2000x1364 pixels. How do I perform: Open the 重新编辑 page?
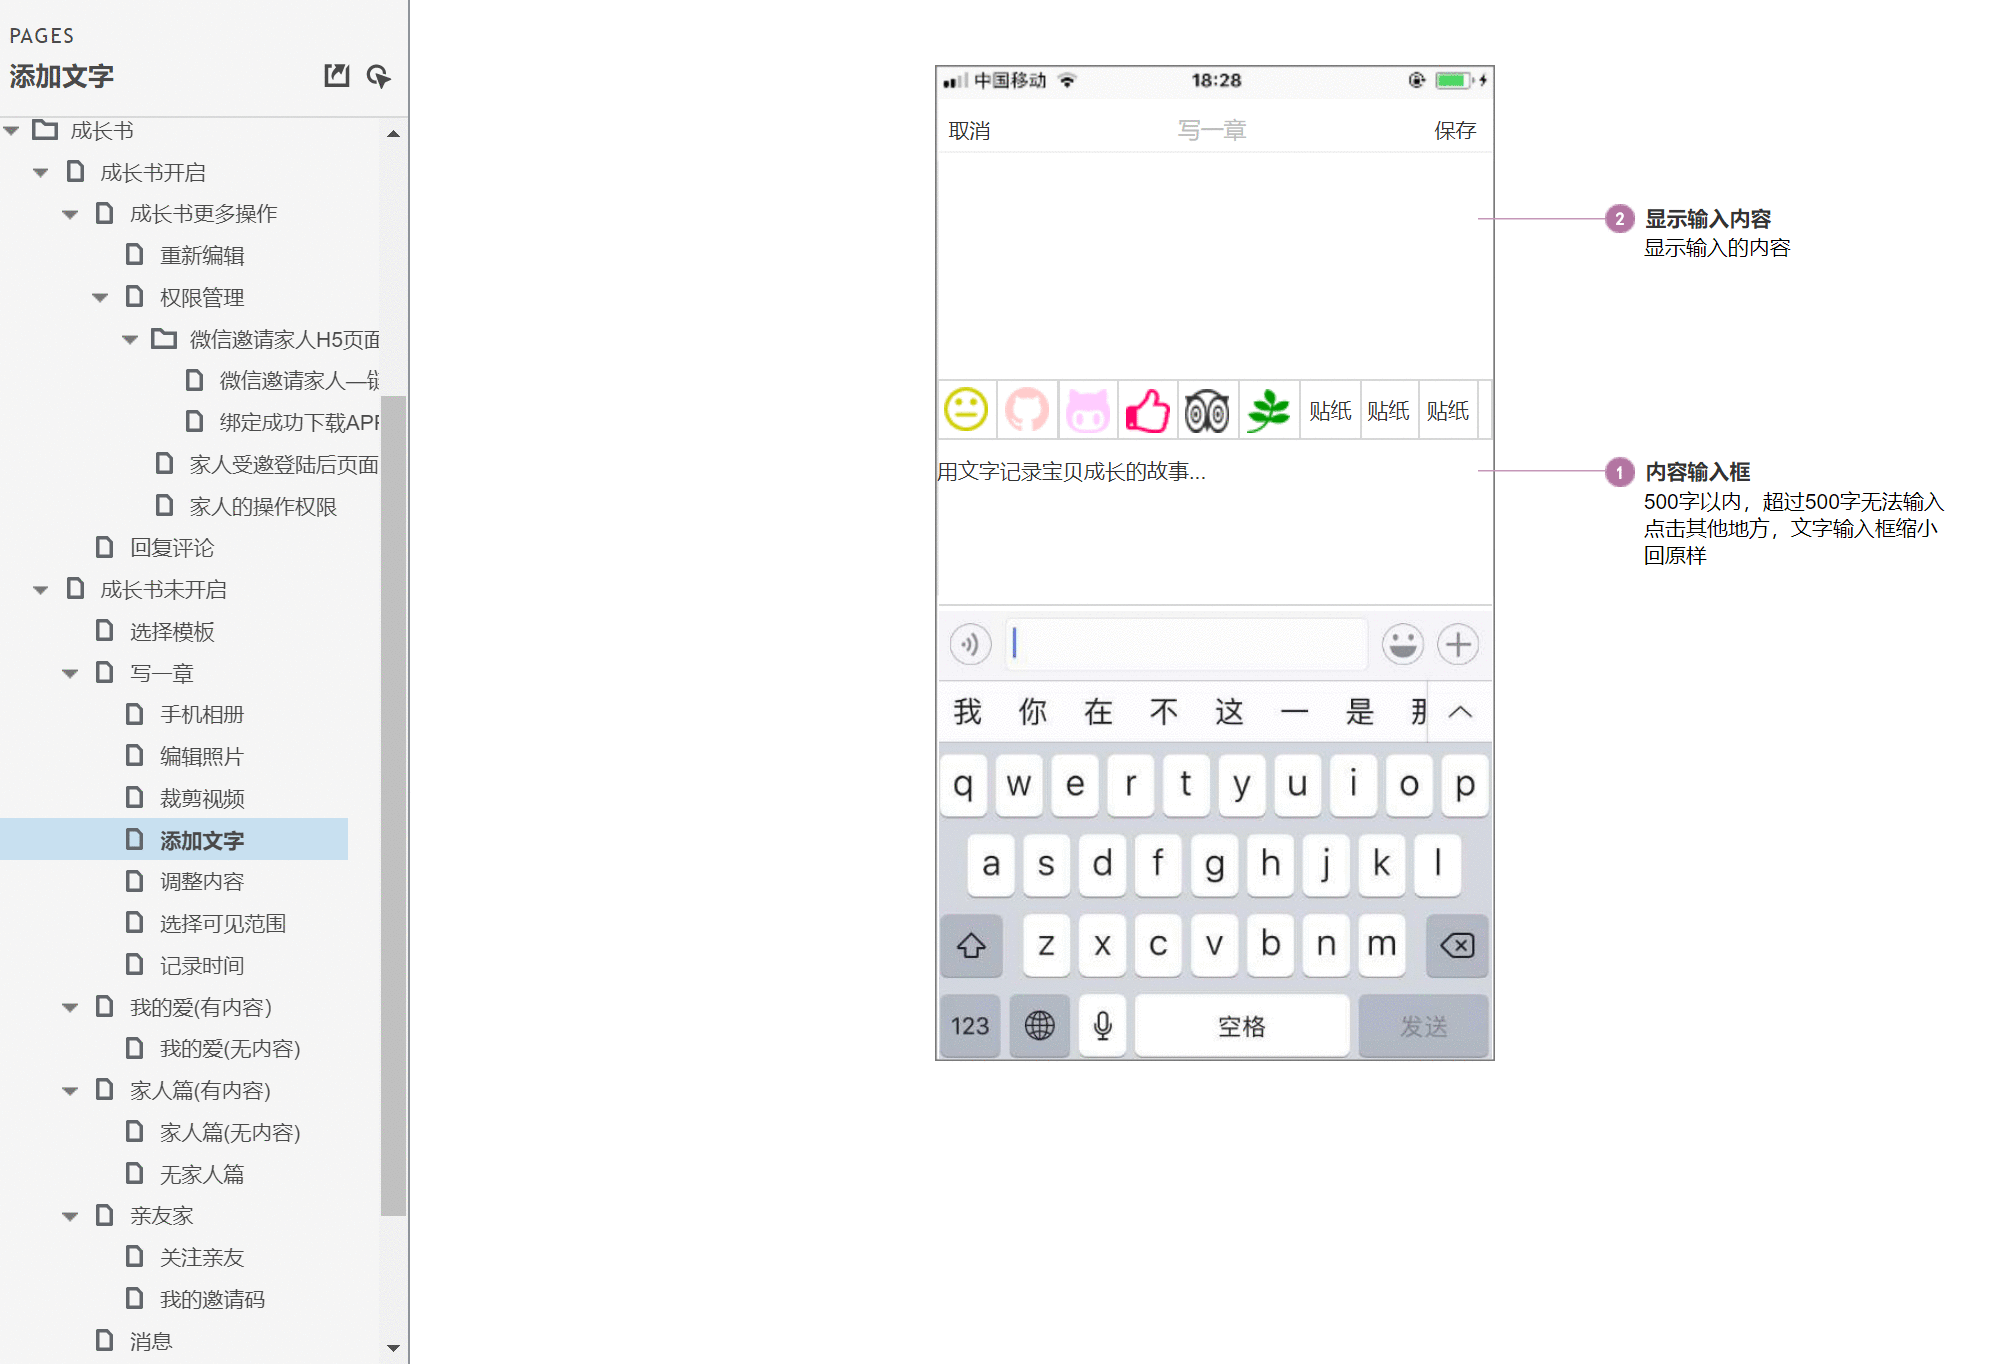(202, 256)
